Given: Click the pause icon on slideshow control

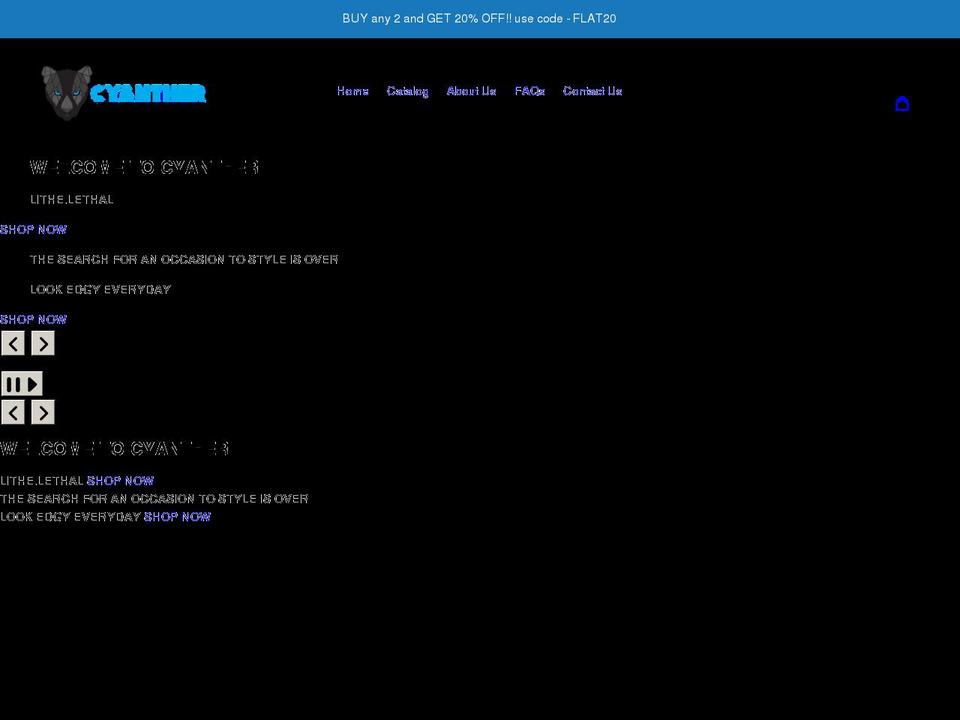Looking at the screenshot, I should (14, 384).
